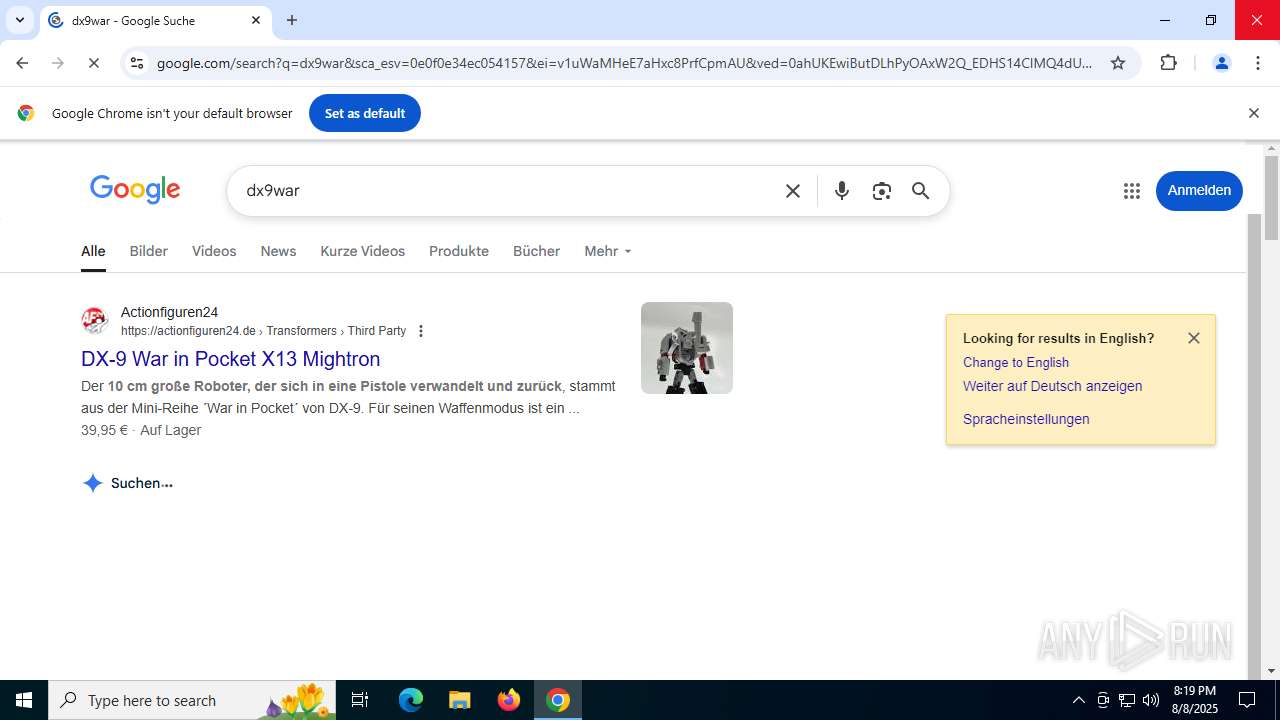Switch to News tab
Image resolution: width=1280 pixels, height=720 pixels.
coord(278,251)
